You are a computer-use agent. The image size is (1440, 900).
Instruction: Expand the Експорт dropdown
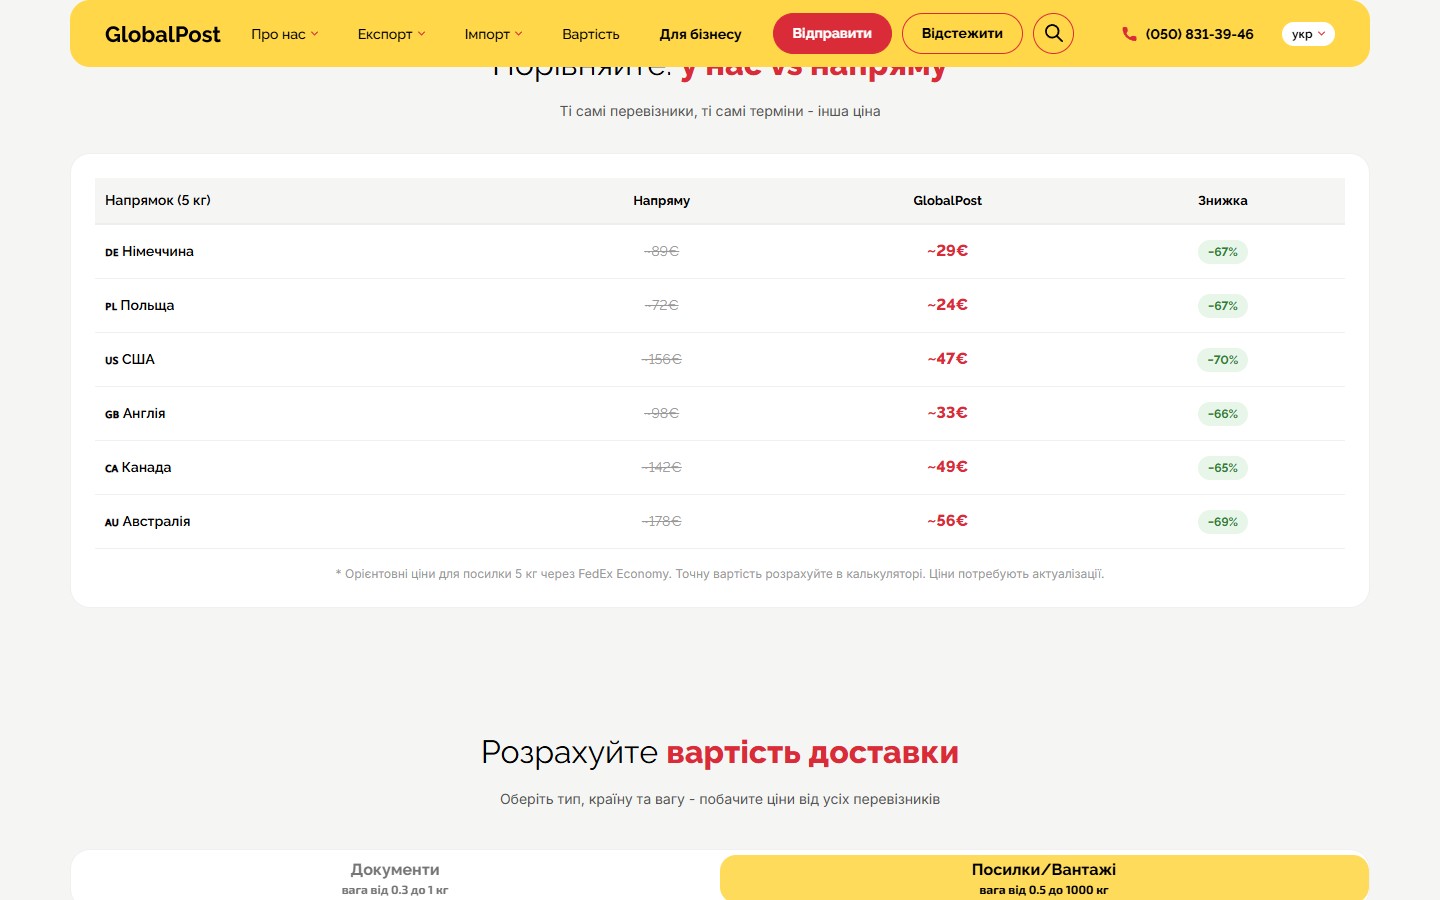point(391,34)
